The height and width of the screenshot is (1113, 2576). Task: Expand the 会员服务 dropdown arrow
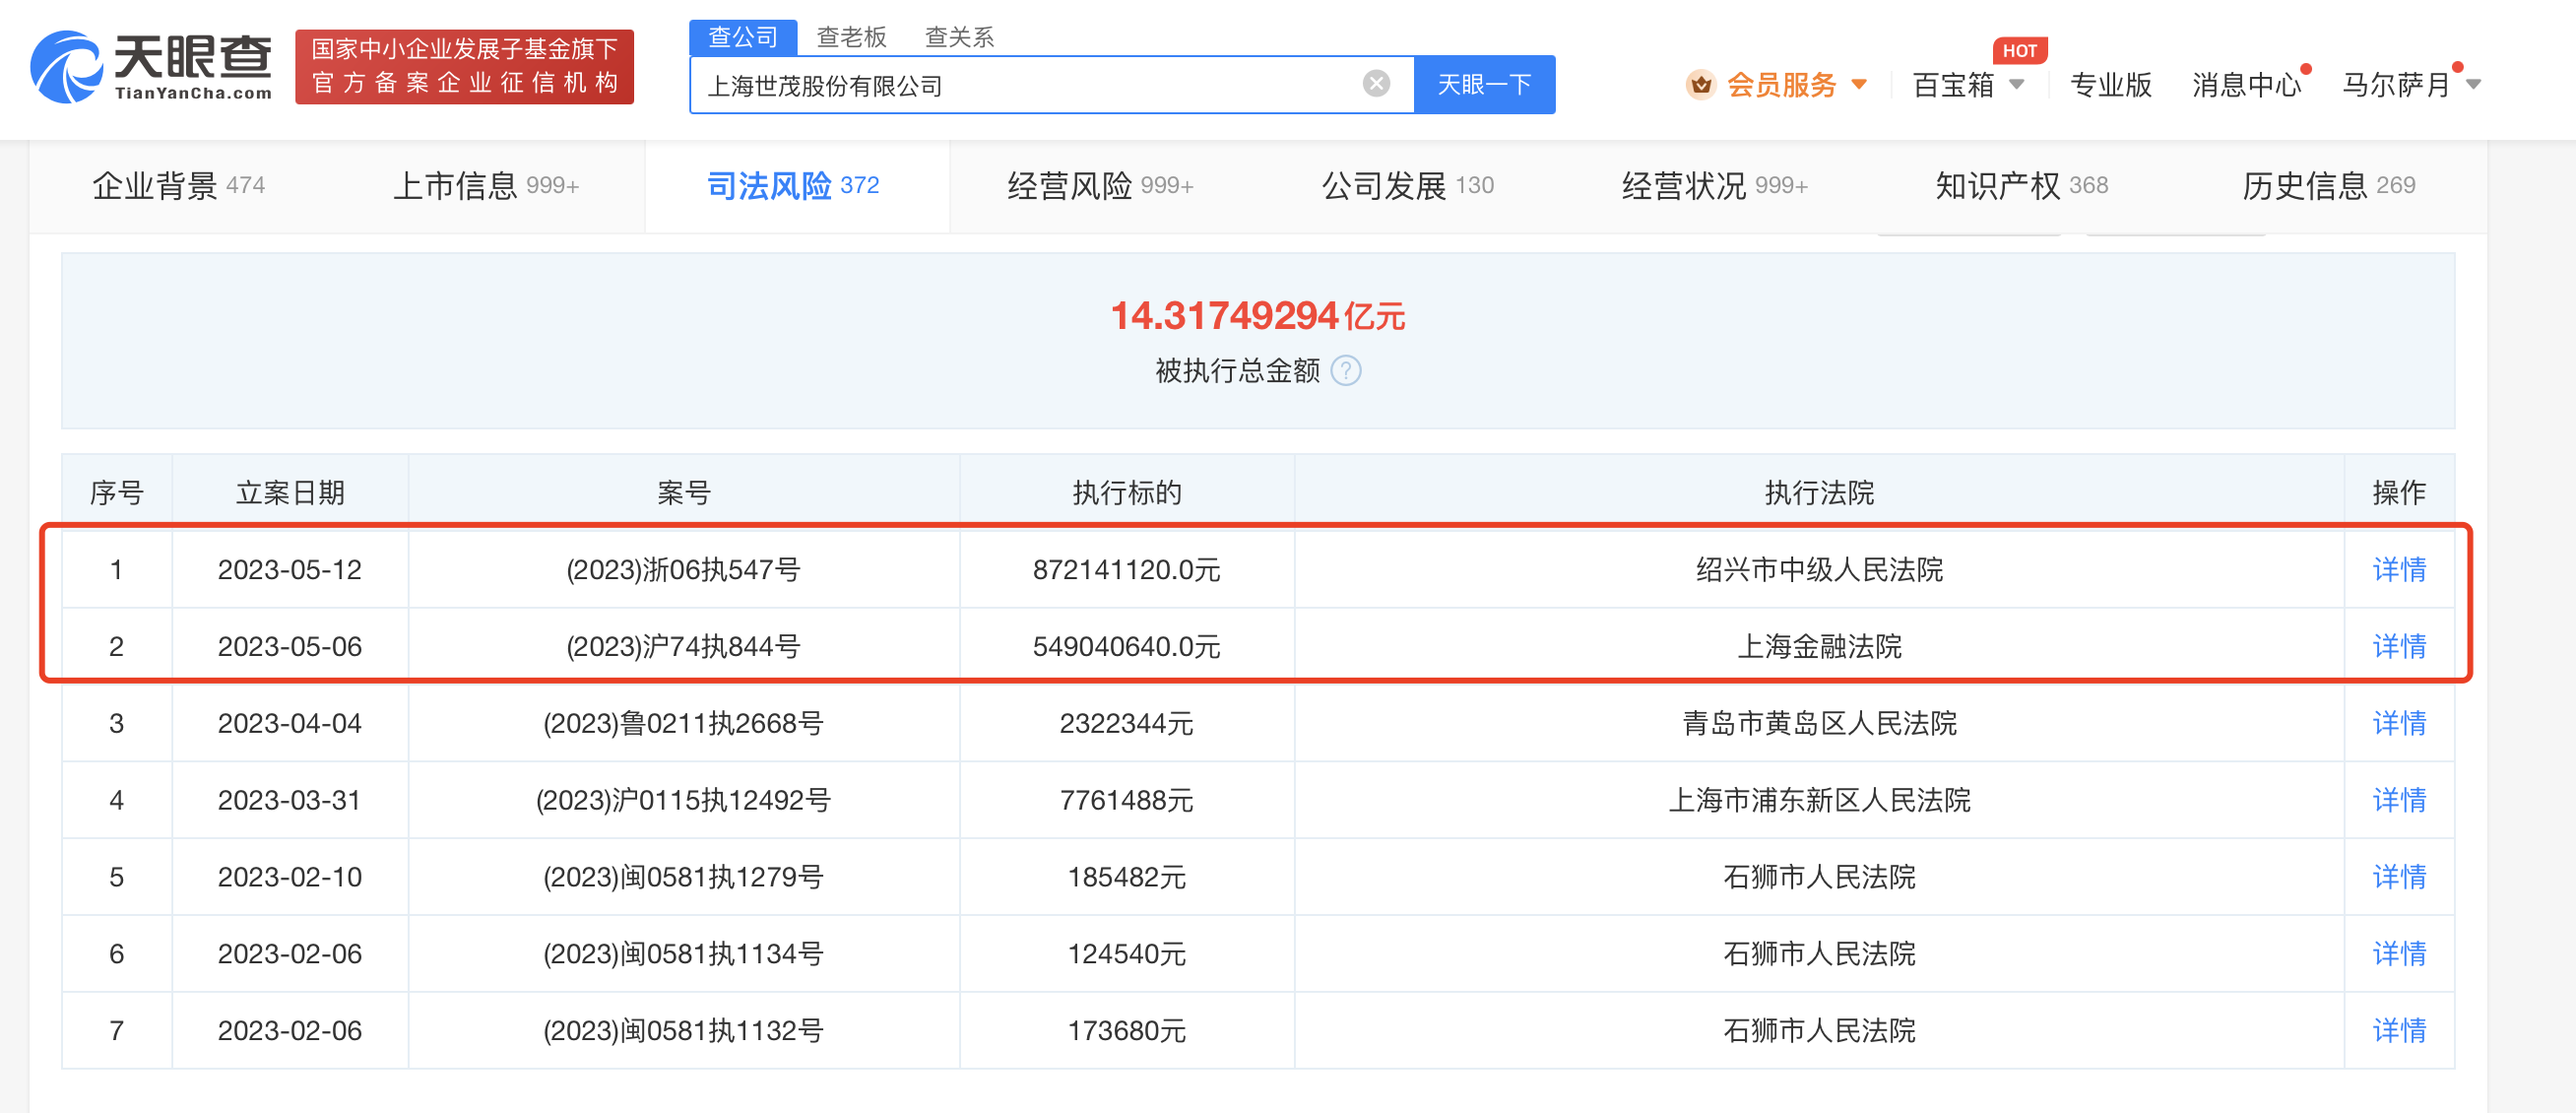click(x=1859, y=85)
